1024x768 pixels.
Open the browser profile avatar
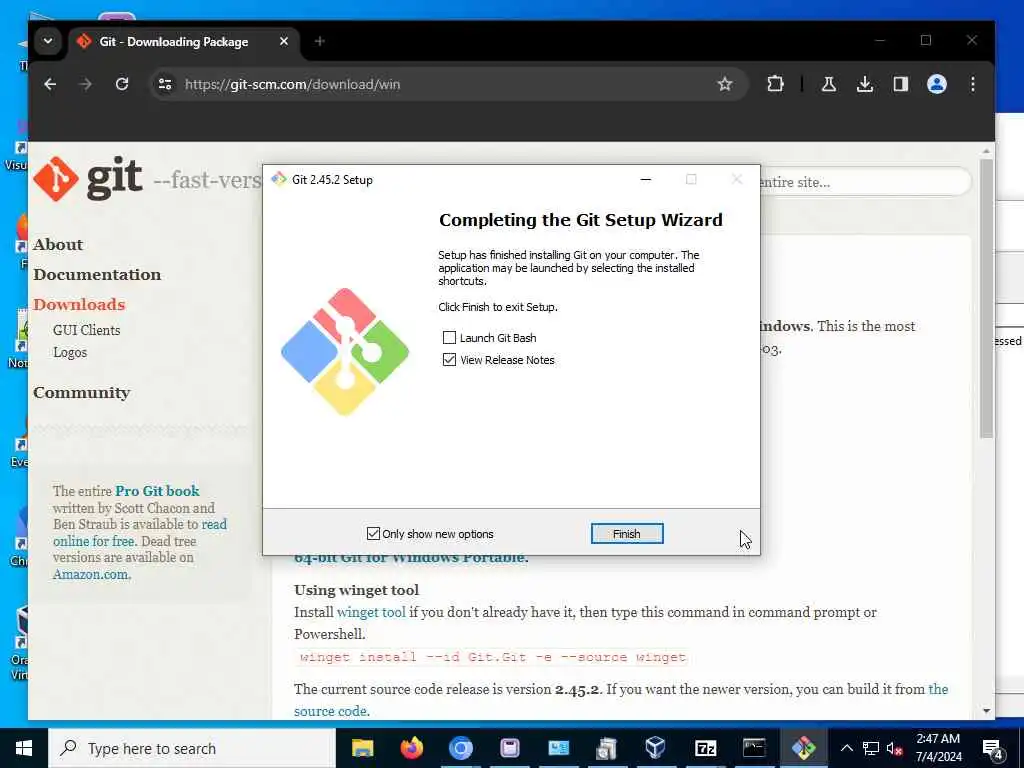[936, 84]
